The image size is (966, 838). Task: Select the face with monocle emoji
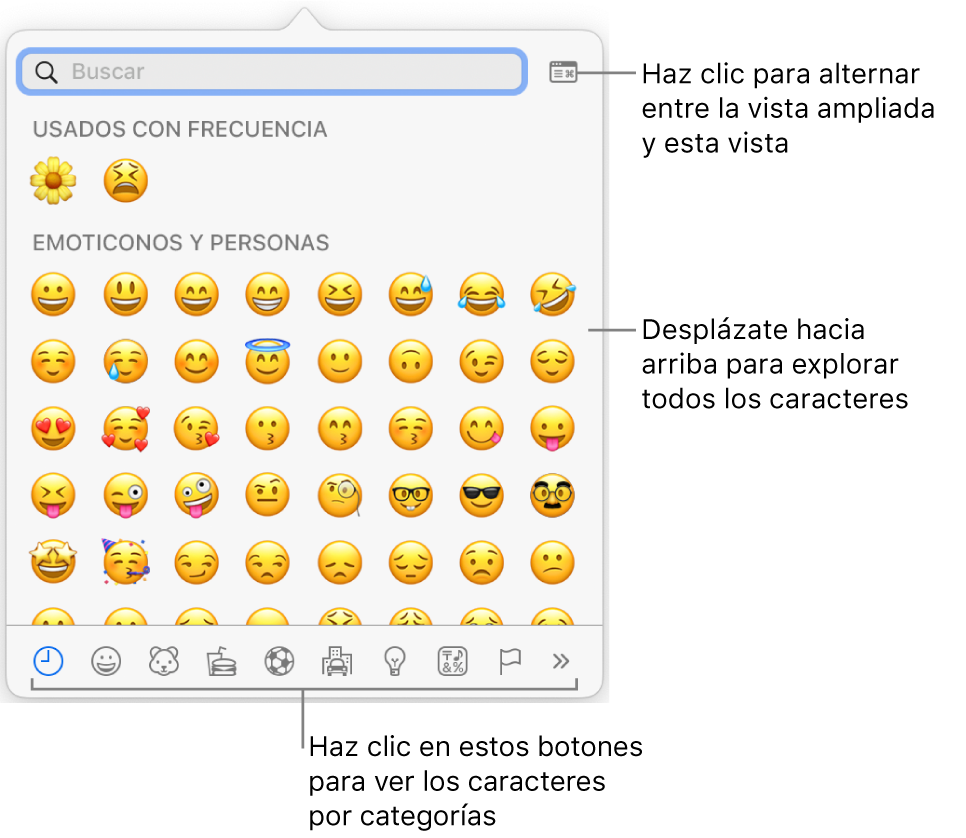point(340,495)
